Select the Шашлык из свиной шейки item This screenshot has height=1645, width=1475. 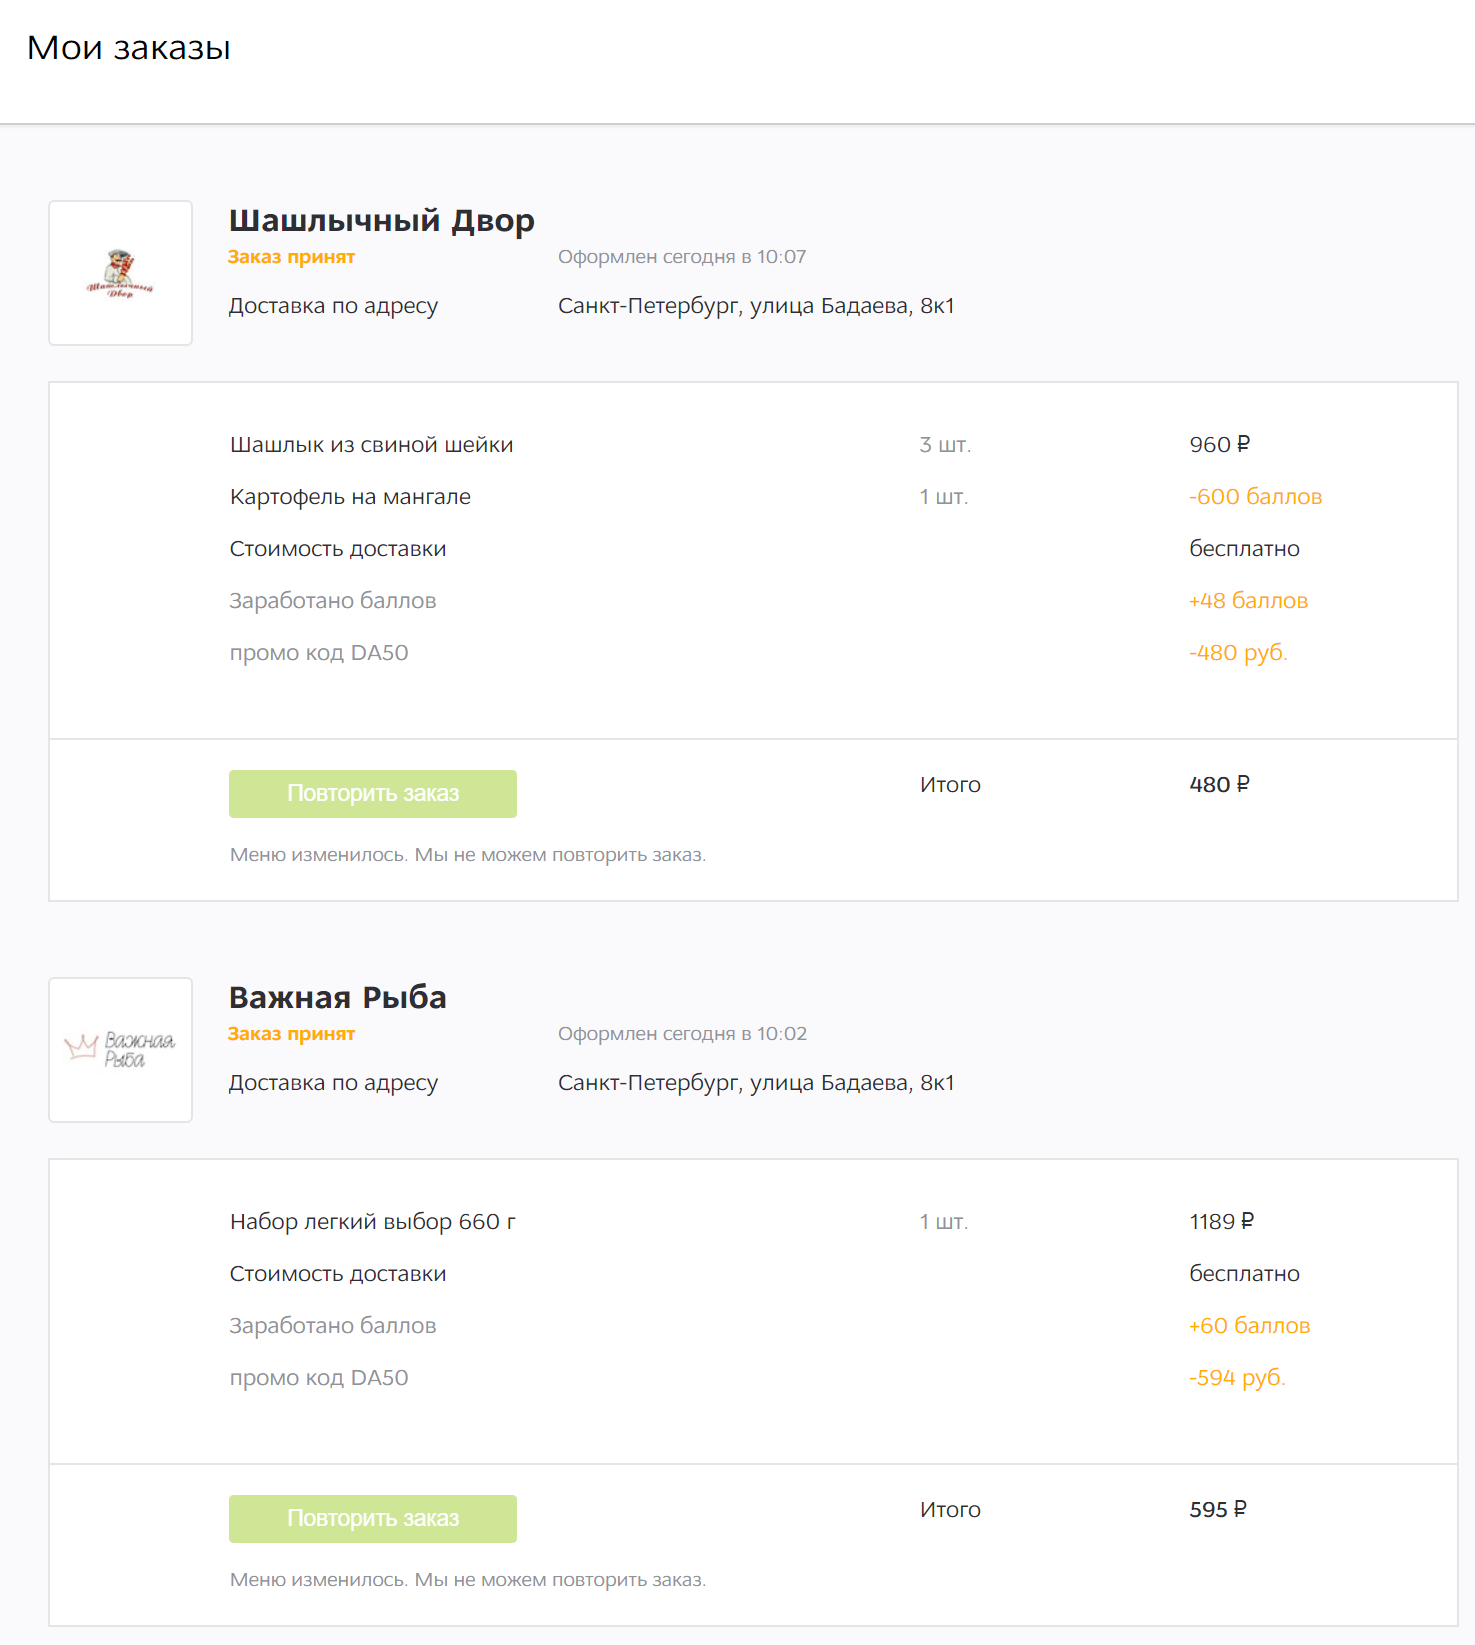pyautogui.click(x=372, y=445)
